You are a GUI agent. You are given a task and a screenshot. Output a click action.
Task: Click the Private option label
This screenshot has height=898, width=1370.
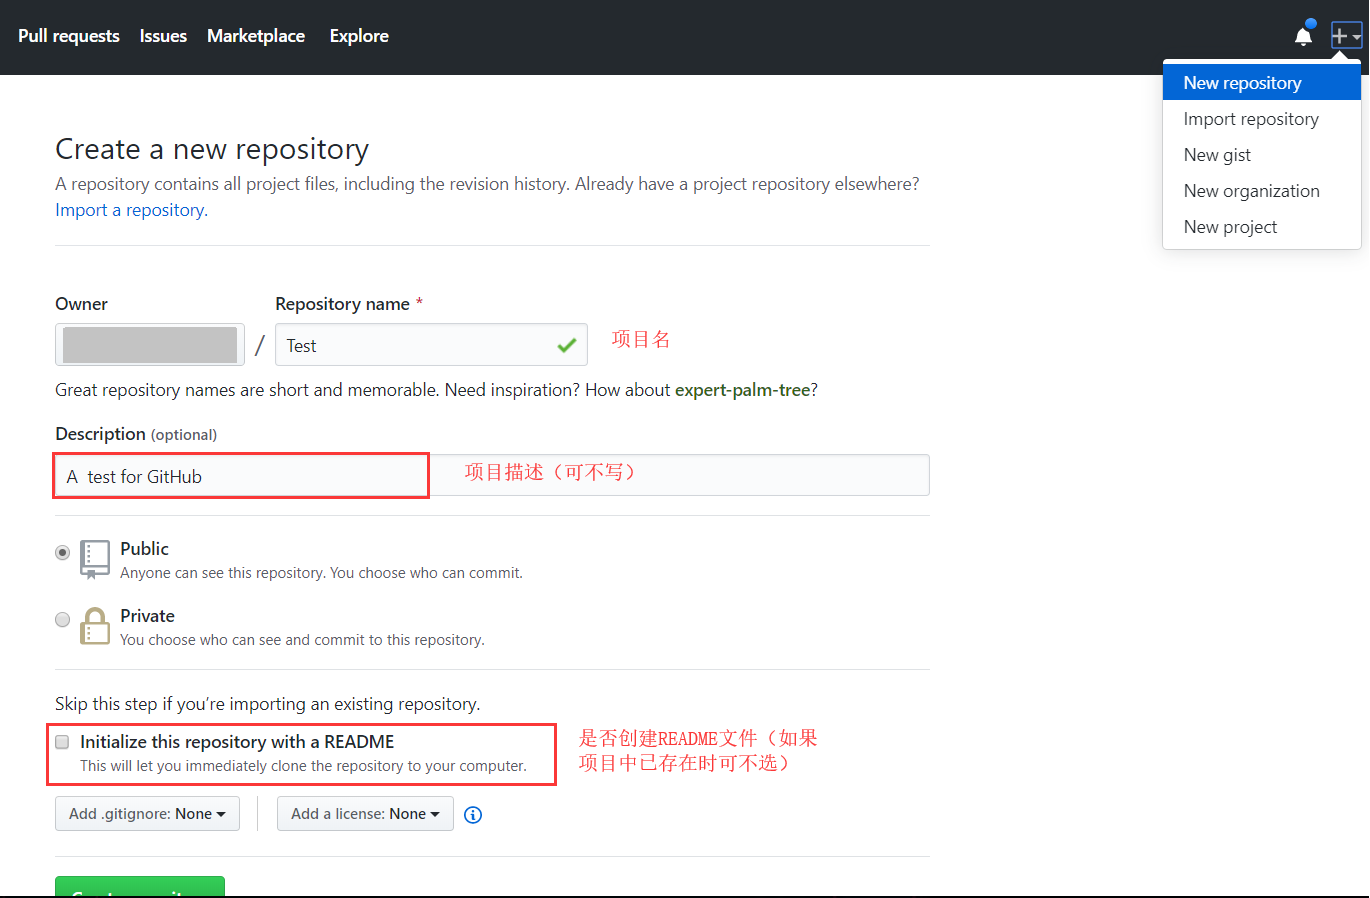[147, 616]
